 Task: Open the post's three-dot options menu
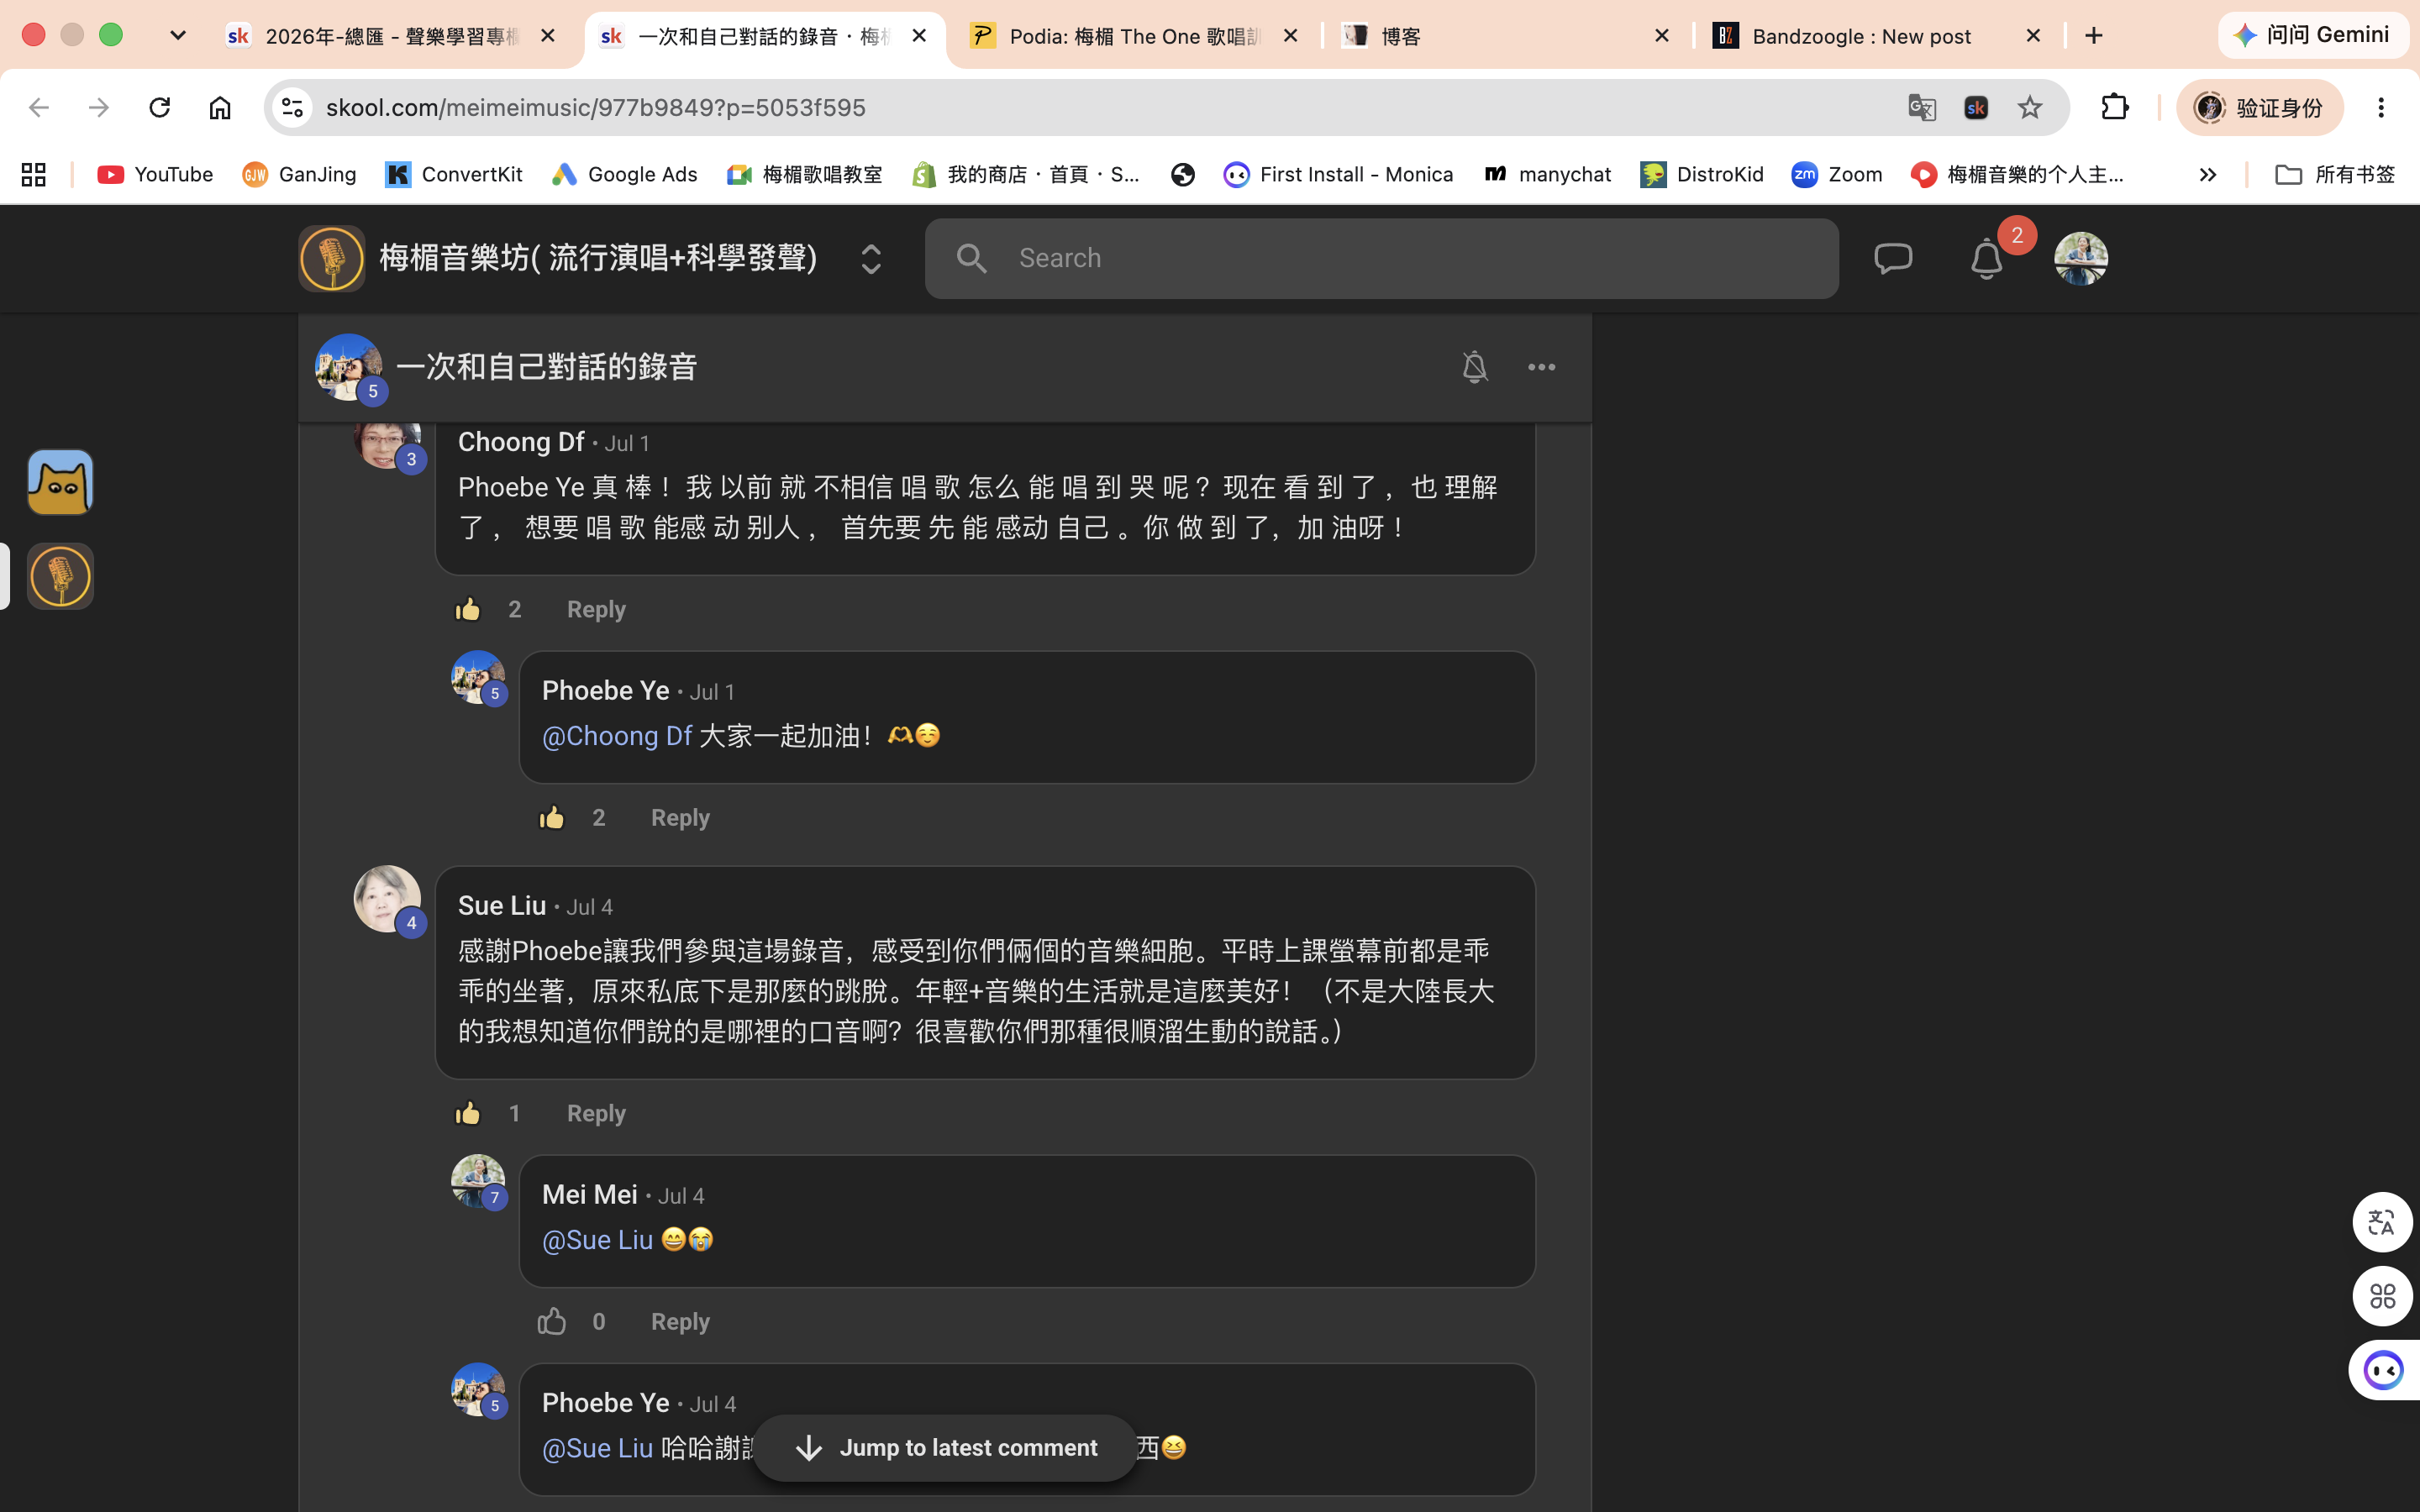[x=1541, y=367]
